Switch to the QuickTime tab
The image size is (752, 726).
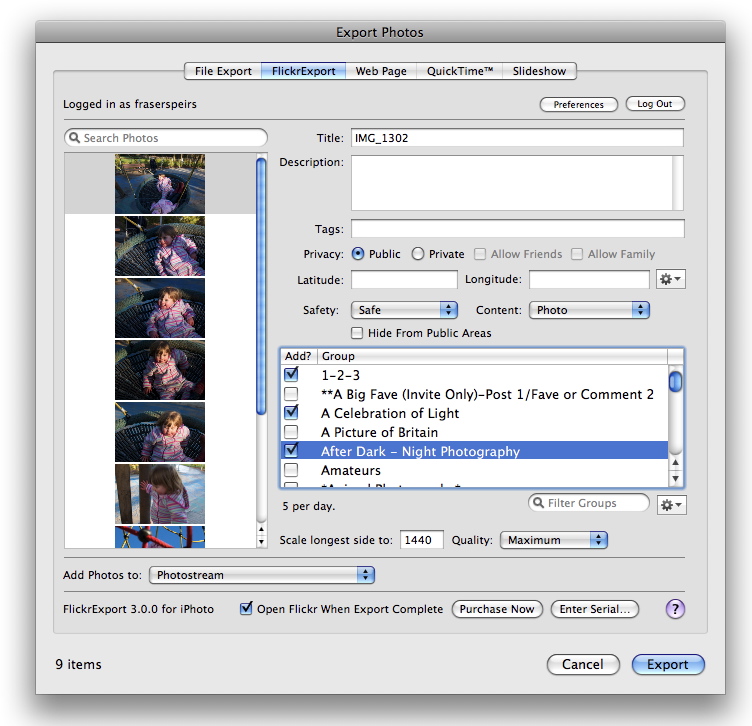459,71
